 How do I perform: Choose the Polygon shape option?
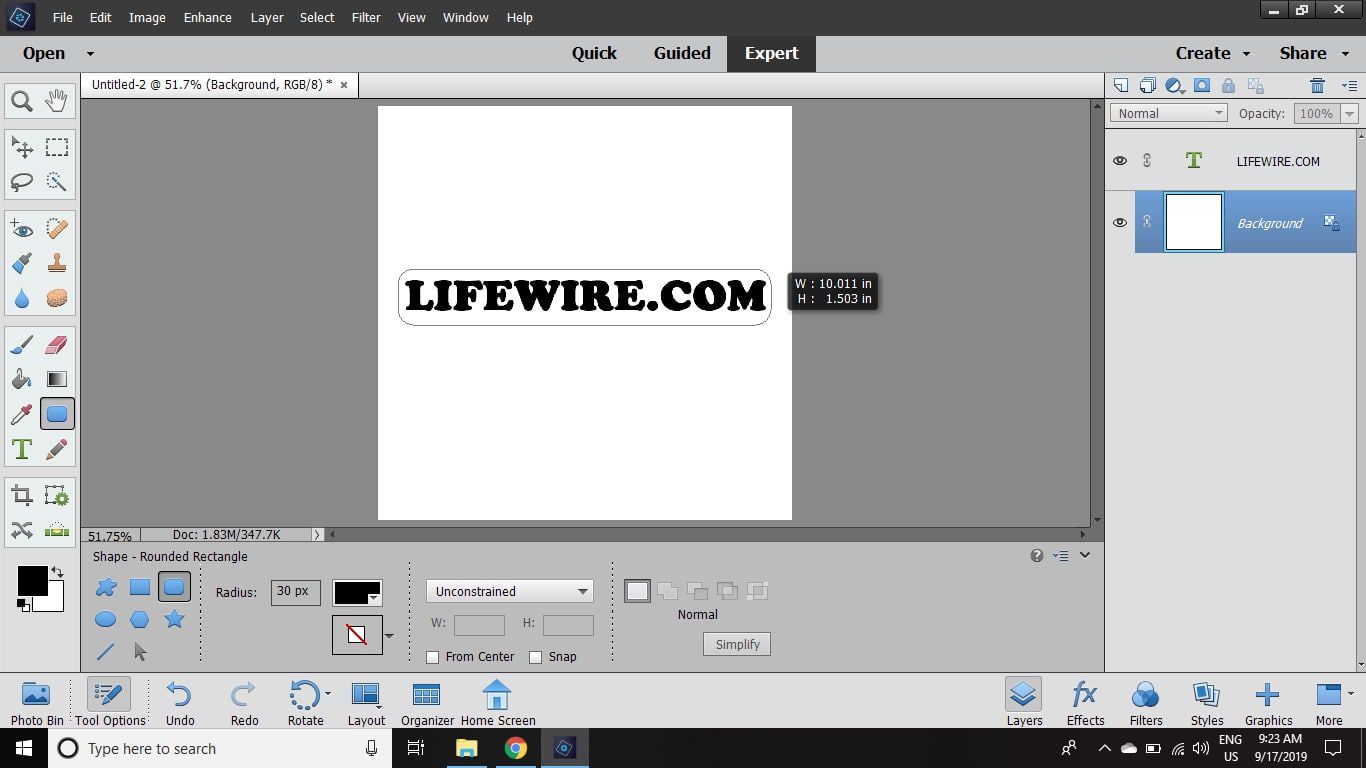coord(140,620)
